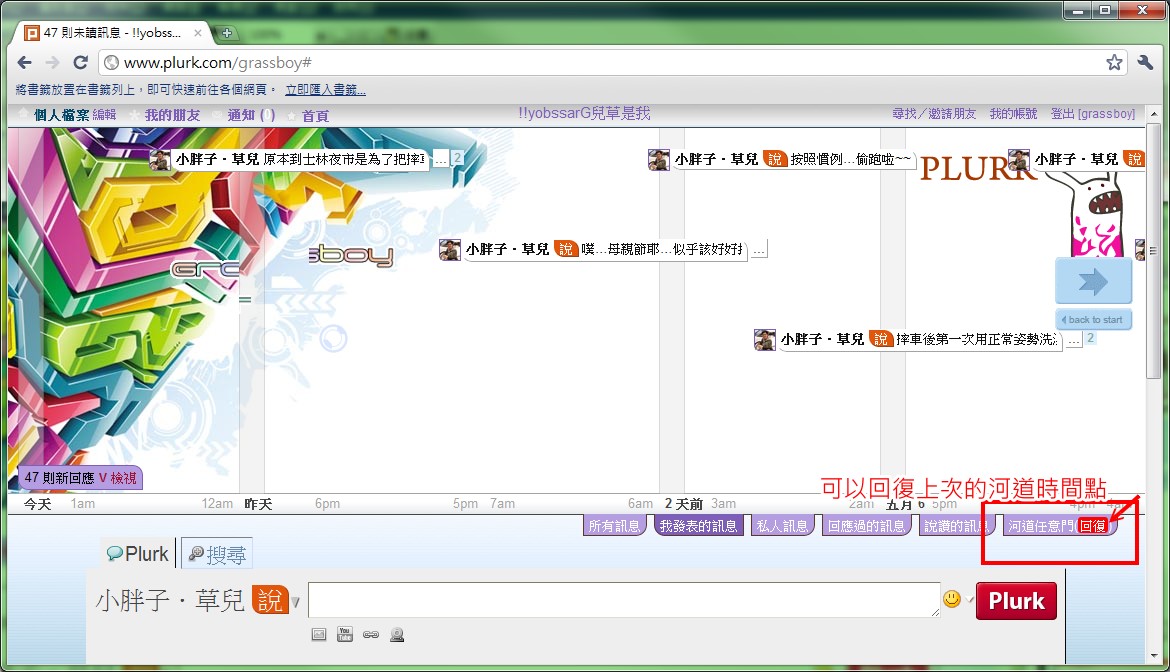Click the page vertical scrollbar thumb
1170x672 pixels.
coord(1154,251)
